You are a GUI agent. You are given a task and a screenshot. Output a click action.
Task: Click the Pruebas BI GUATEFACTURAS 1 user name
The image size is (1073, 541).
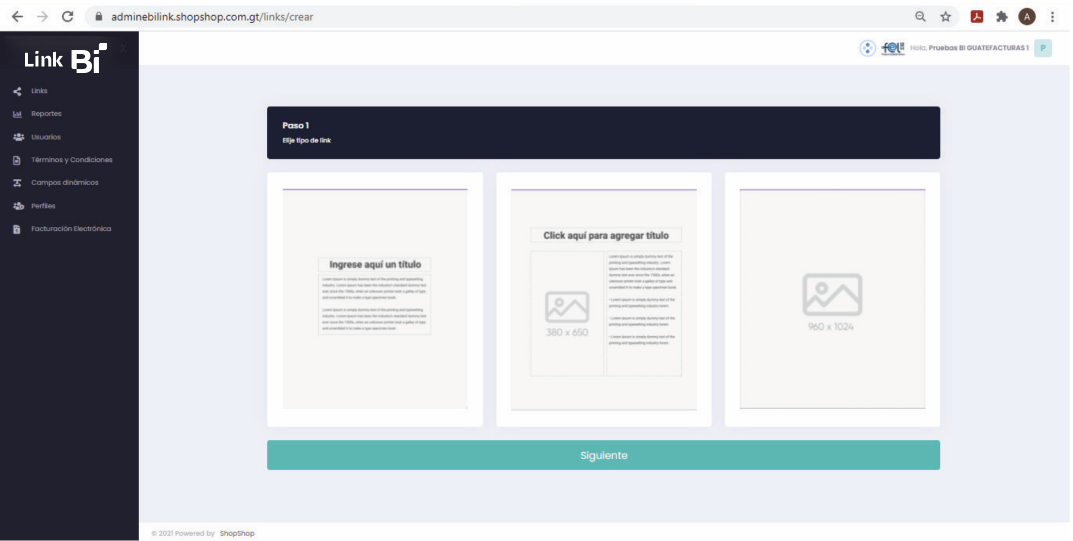tap(979, 48)
